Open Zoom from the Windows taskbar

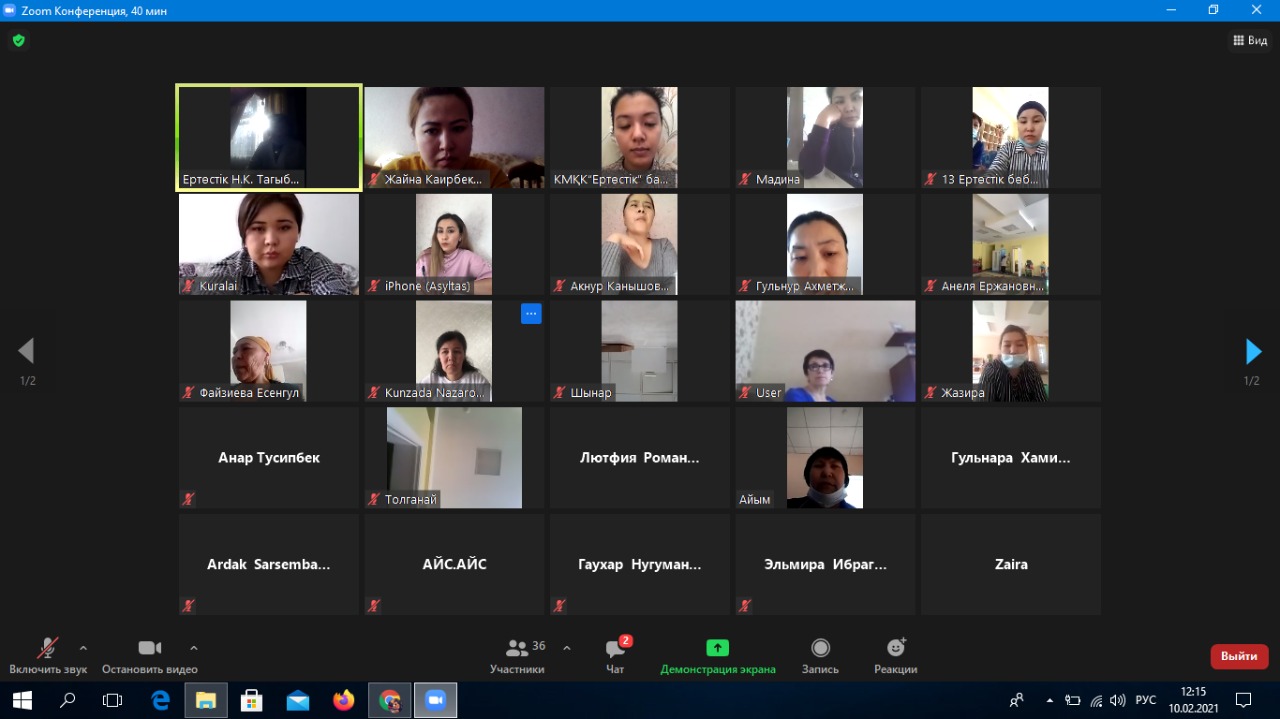(x=435, y=700)
